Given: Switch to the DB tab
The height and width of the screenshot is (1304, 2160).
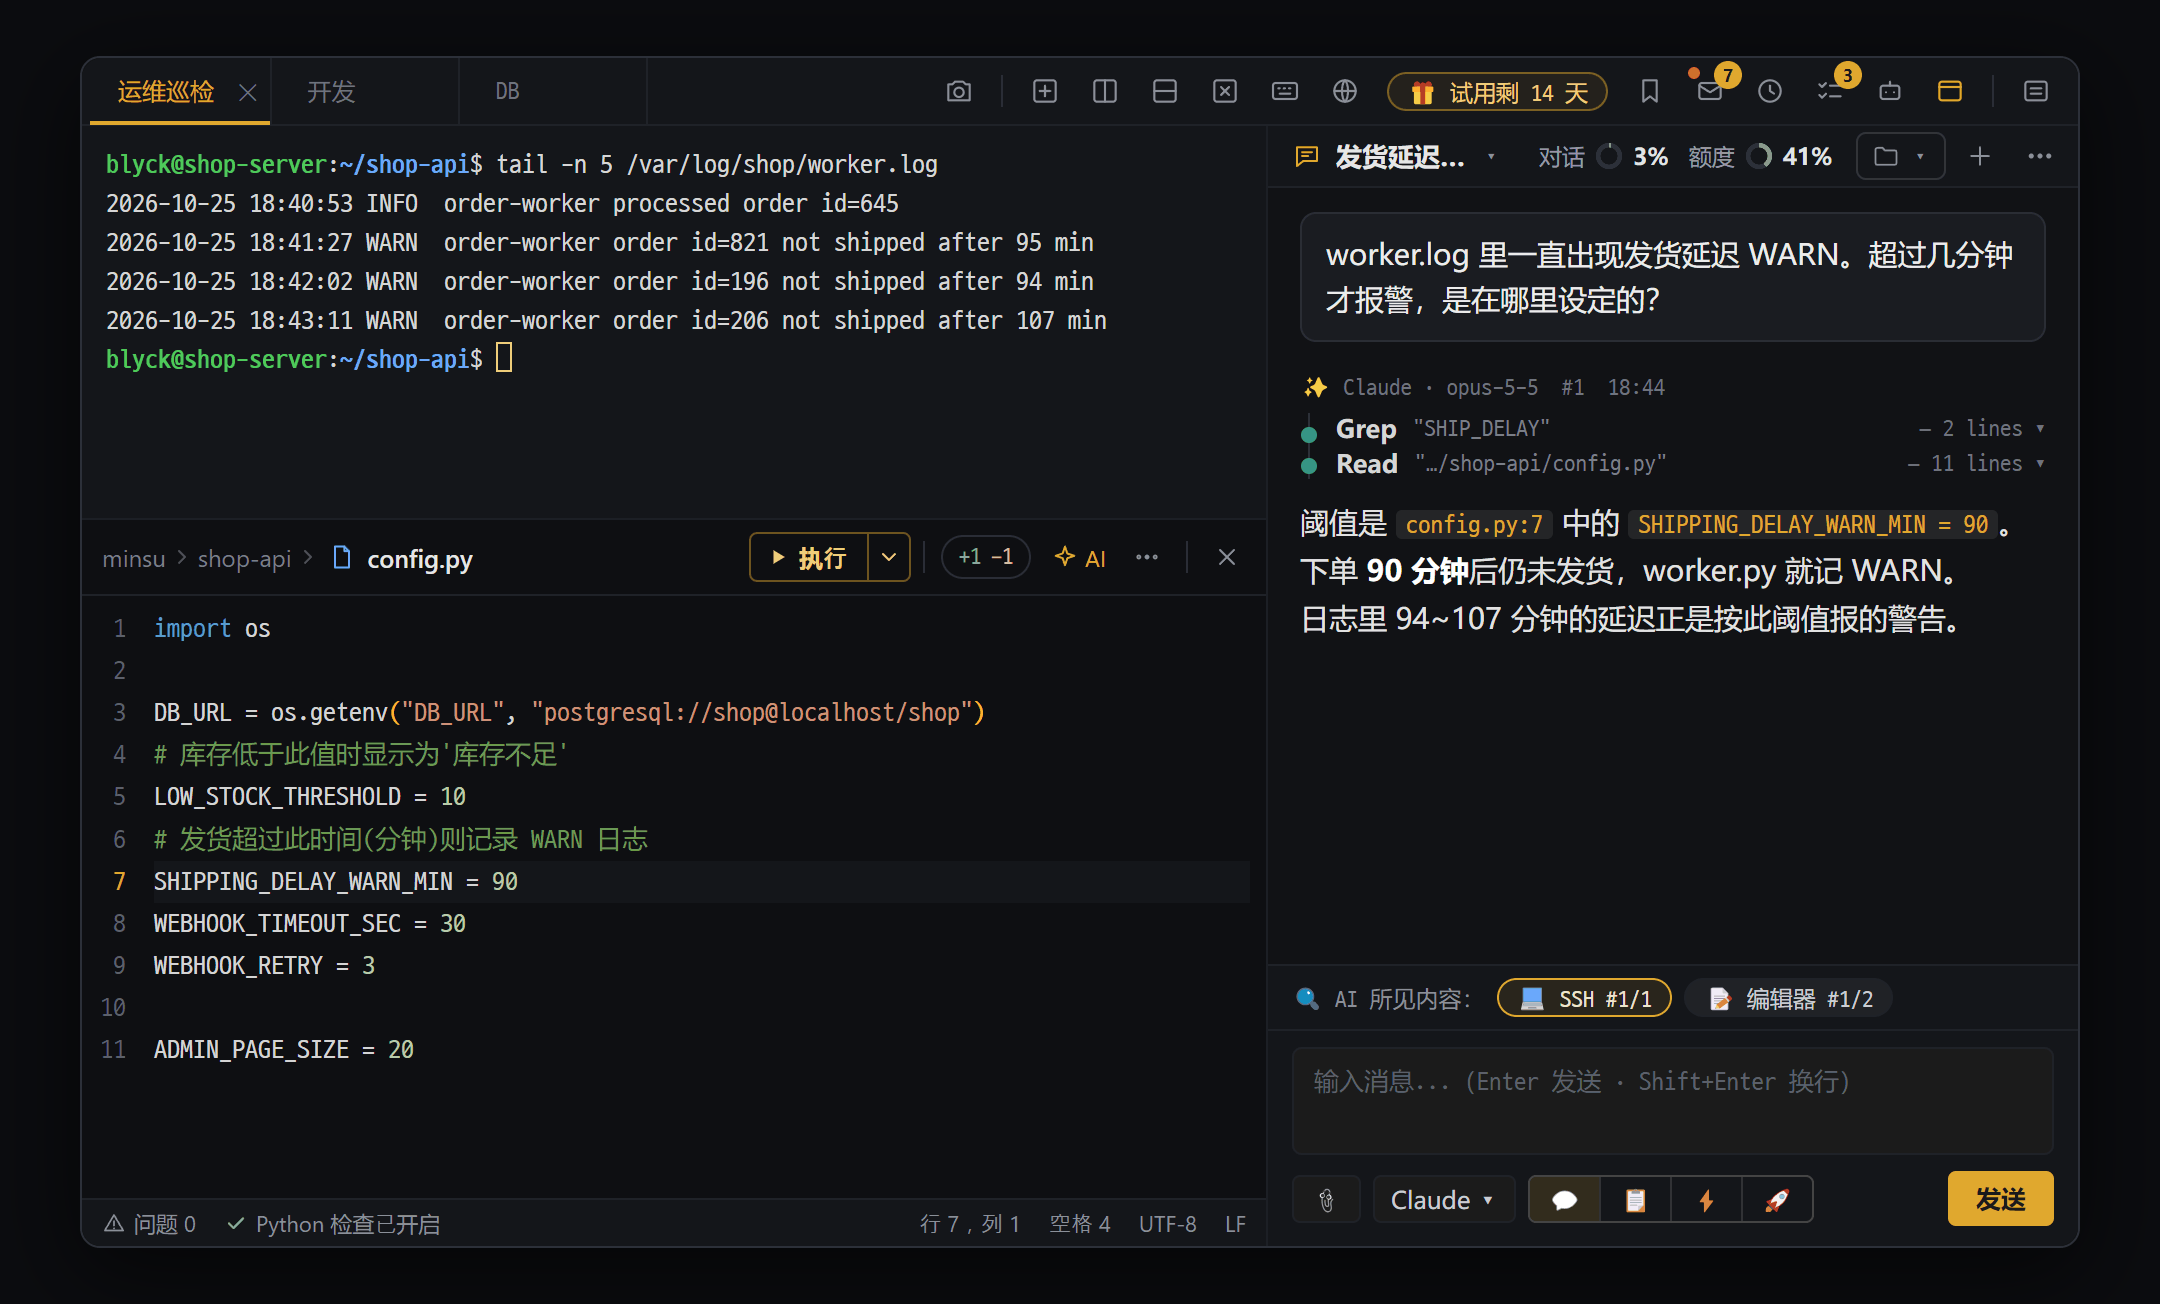Looking at the screenshot, I should 552,92.
